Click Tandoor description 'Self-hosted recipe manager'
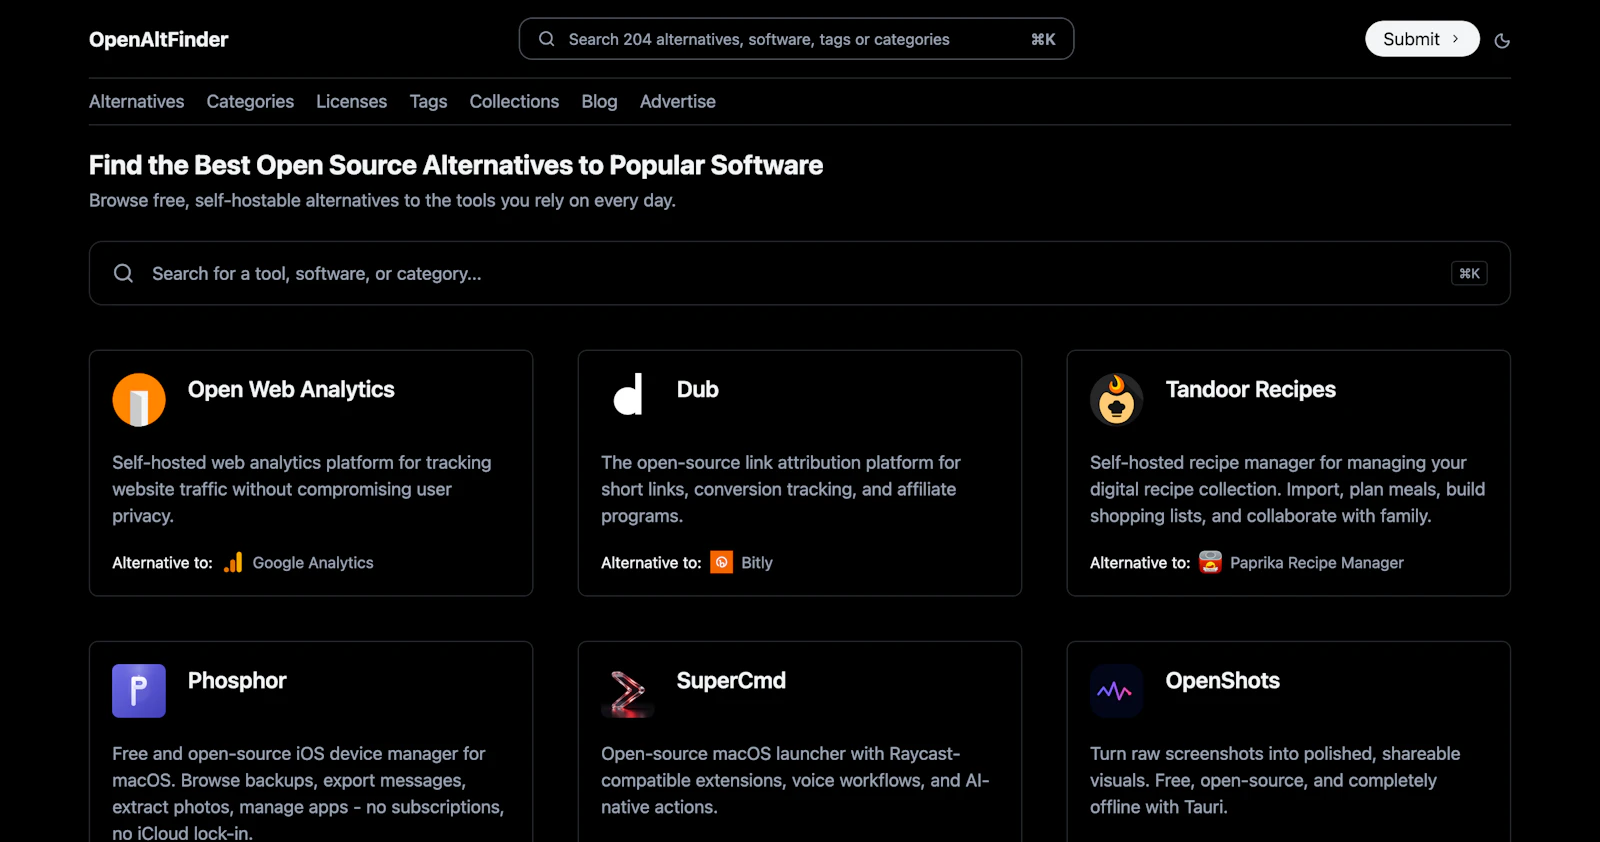This screenshot has height=842, width=1600. [x=1287, y=489]
